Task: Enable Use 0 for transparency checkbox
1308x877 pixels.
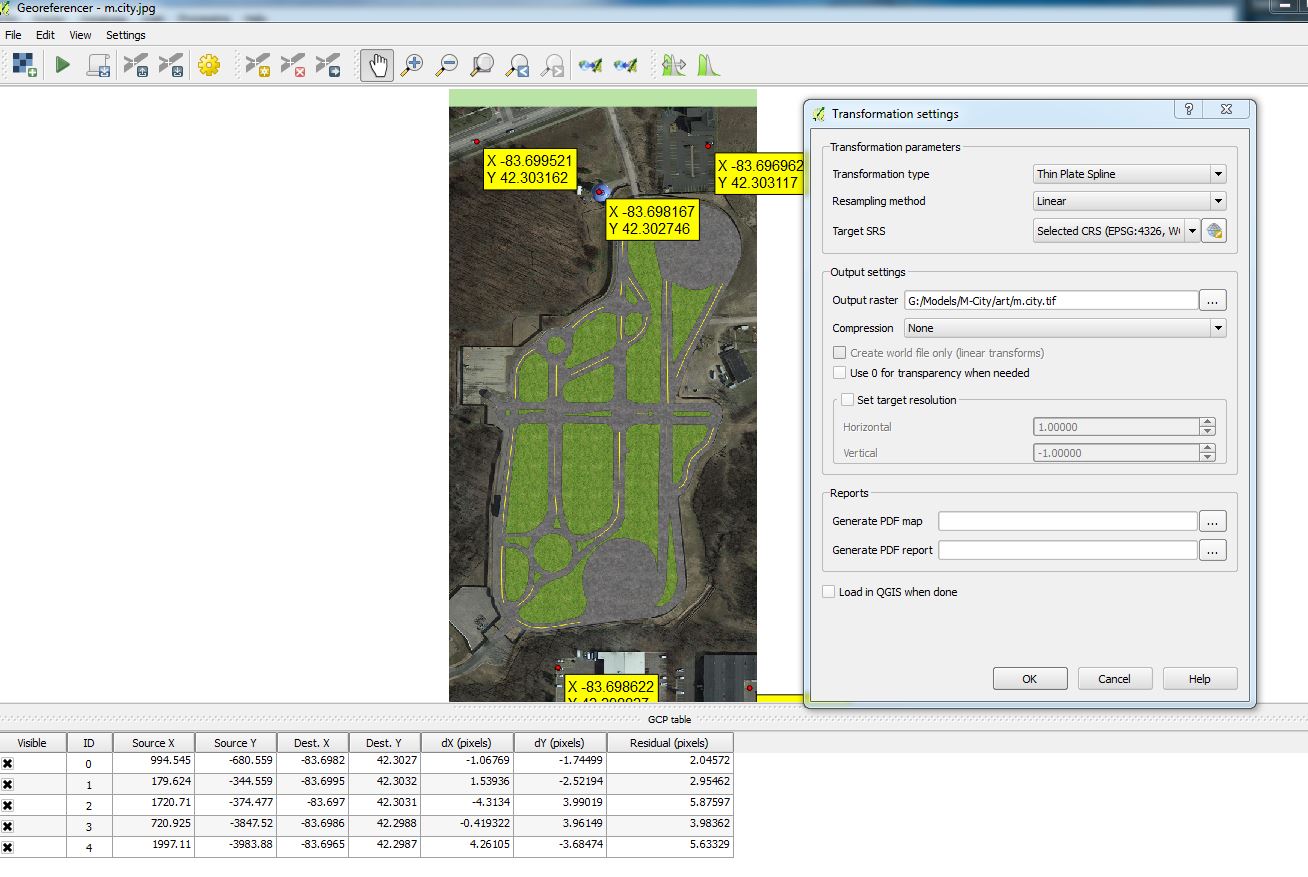Action: pyautogui.click(x=840, y=373)
